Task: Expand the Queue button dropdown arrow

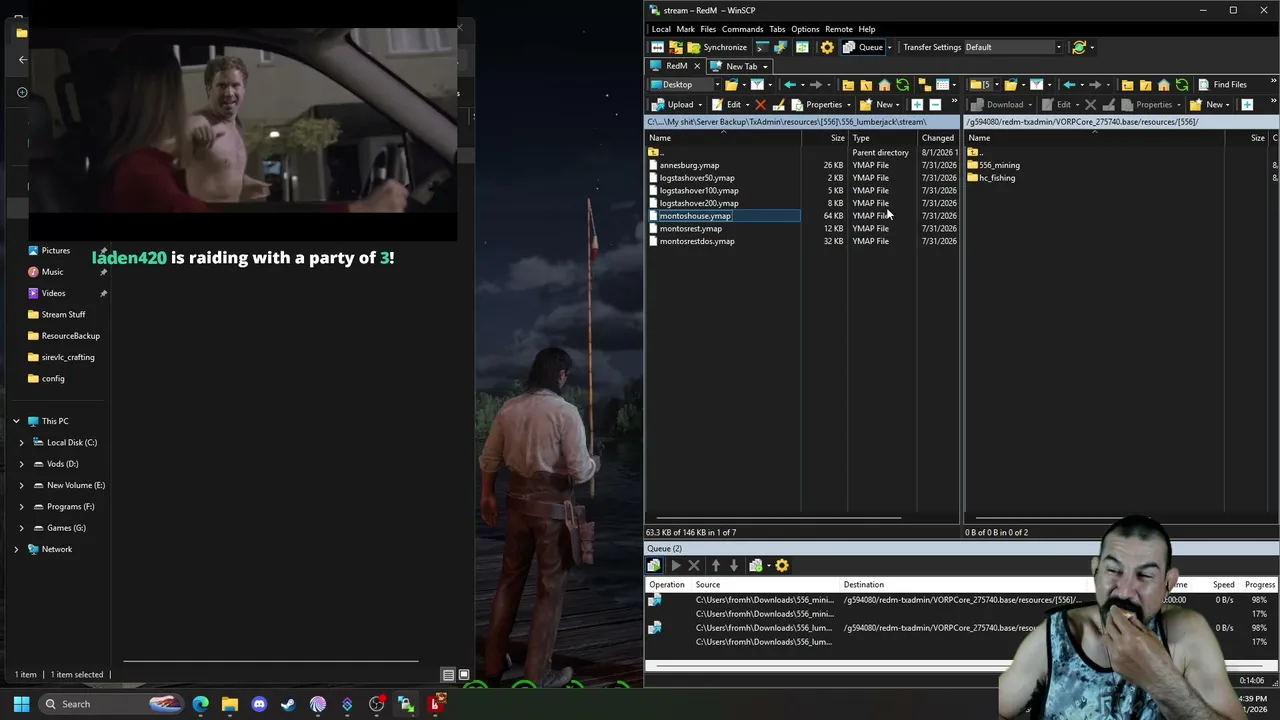Action: coord(889,47)
